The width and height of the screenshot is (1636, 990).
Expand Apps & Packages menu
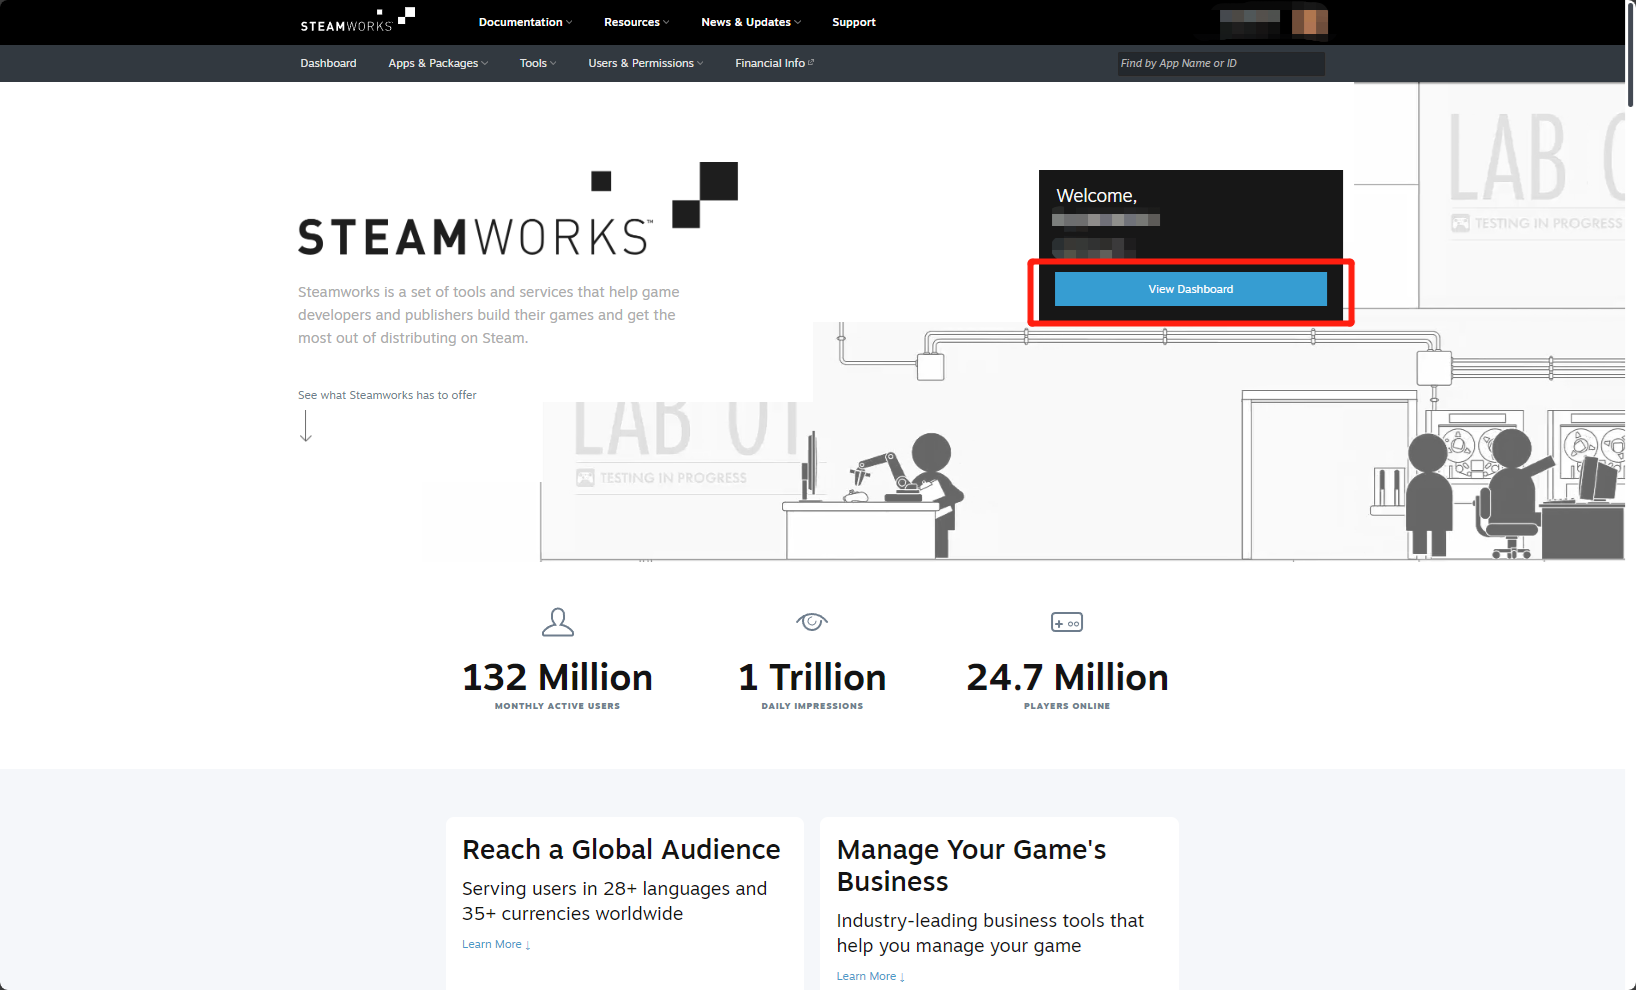[438, 63]
